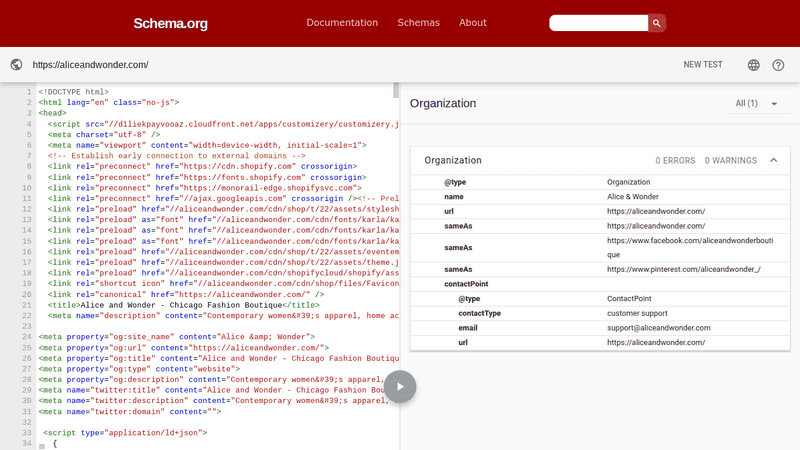The image size is (800, 450).
Task: Click the site search text field
Action: pyautogui.click(x=598, y=23)
